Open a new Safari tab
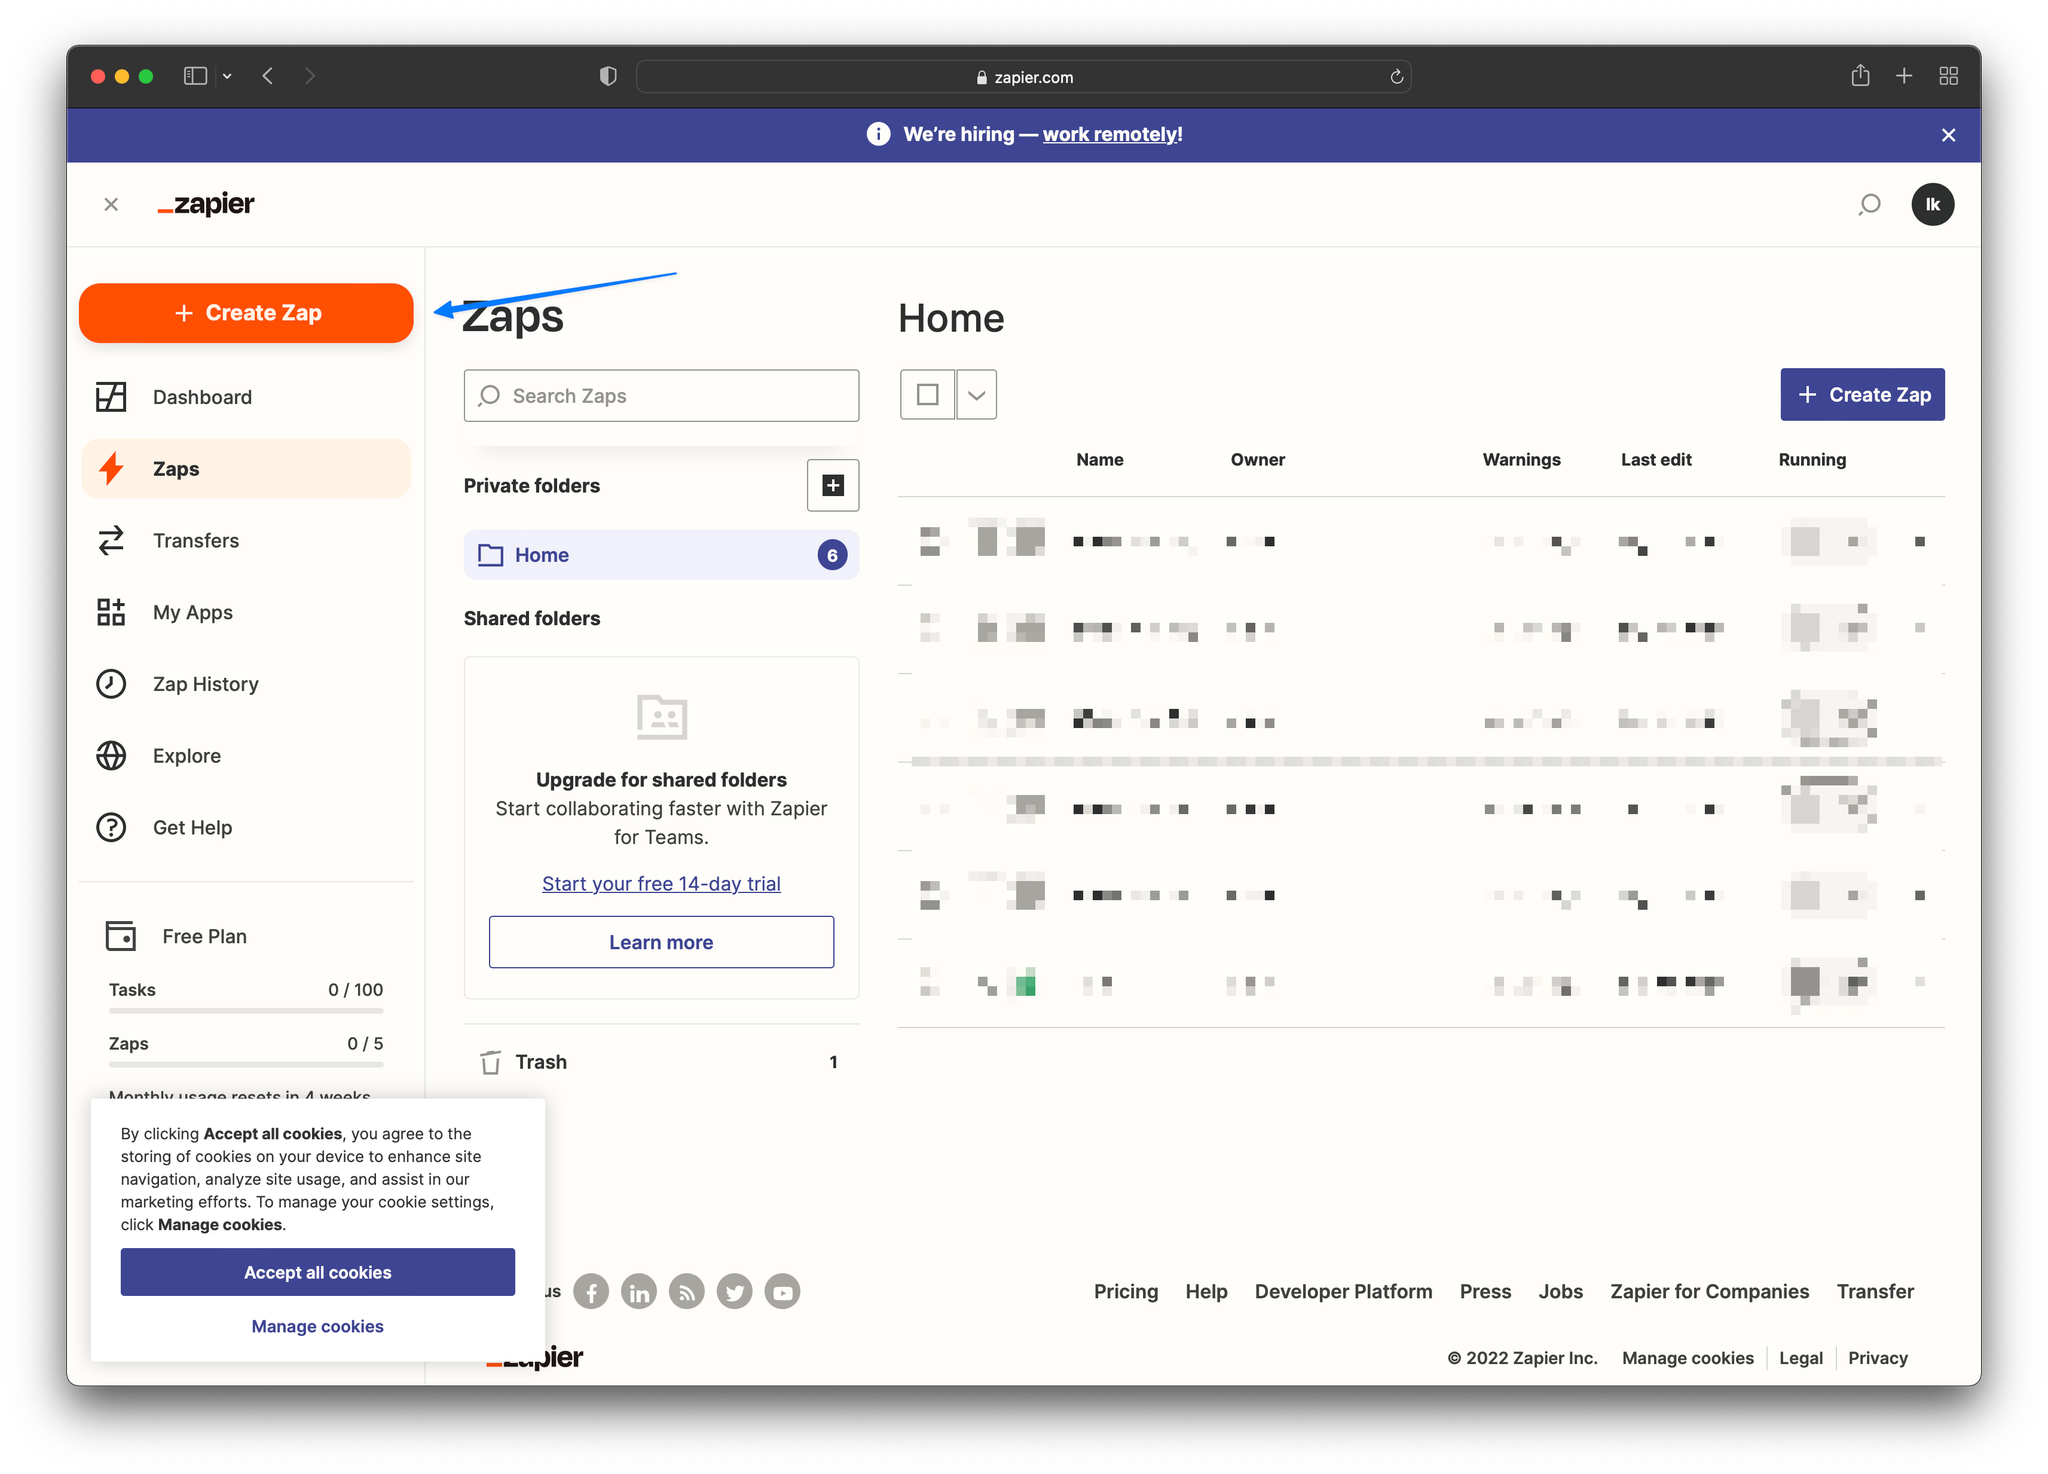The width and height of the screenshot is (2048, 1474). (x=1904, y=76)
